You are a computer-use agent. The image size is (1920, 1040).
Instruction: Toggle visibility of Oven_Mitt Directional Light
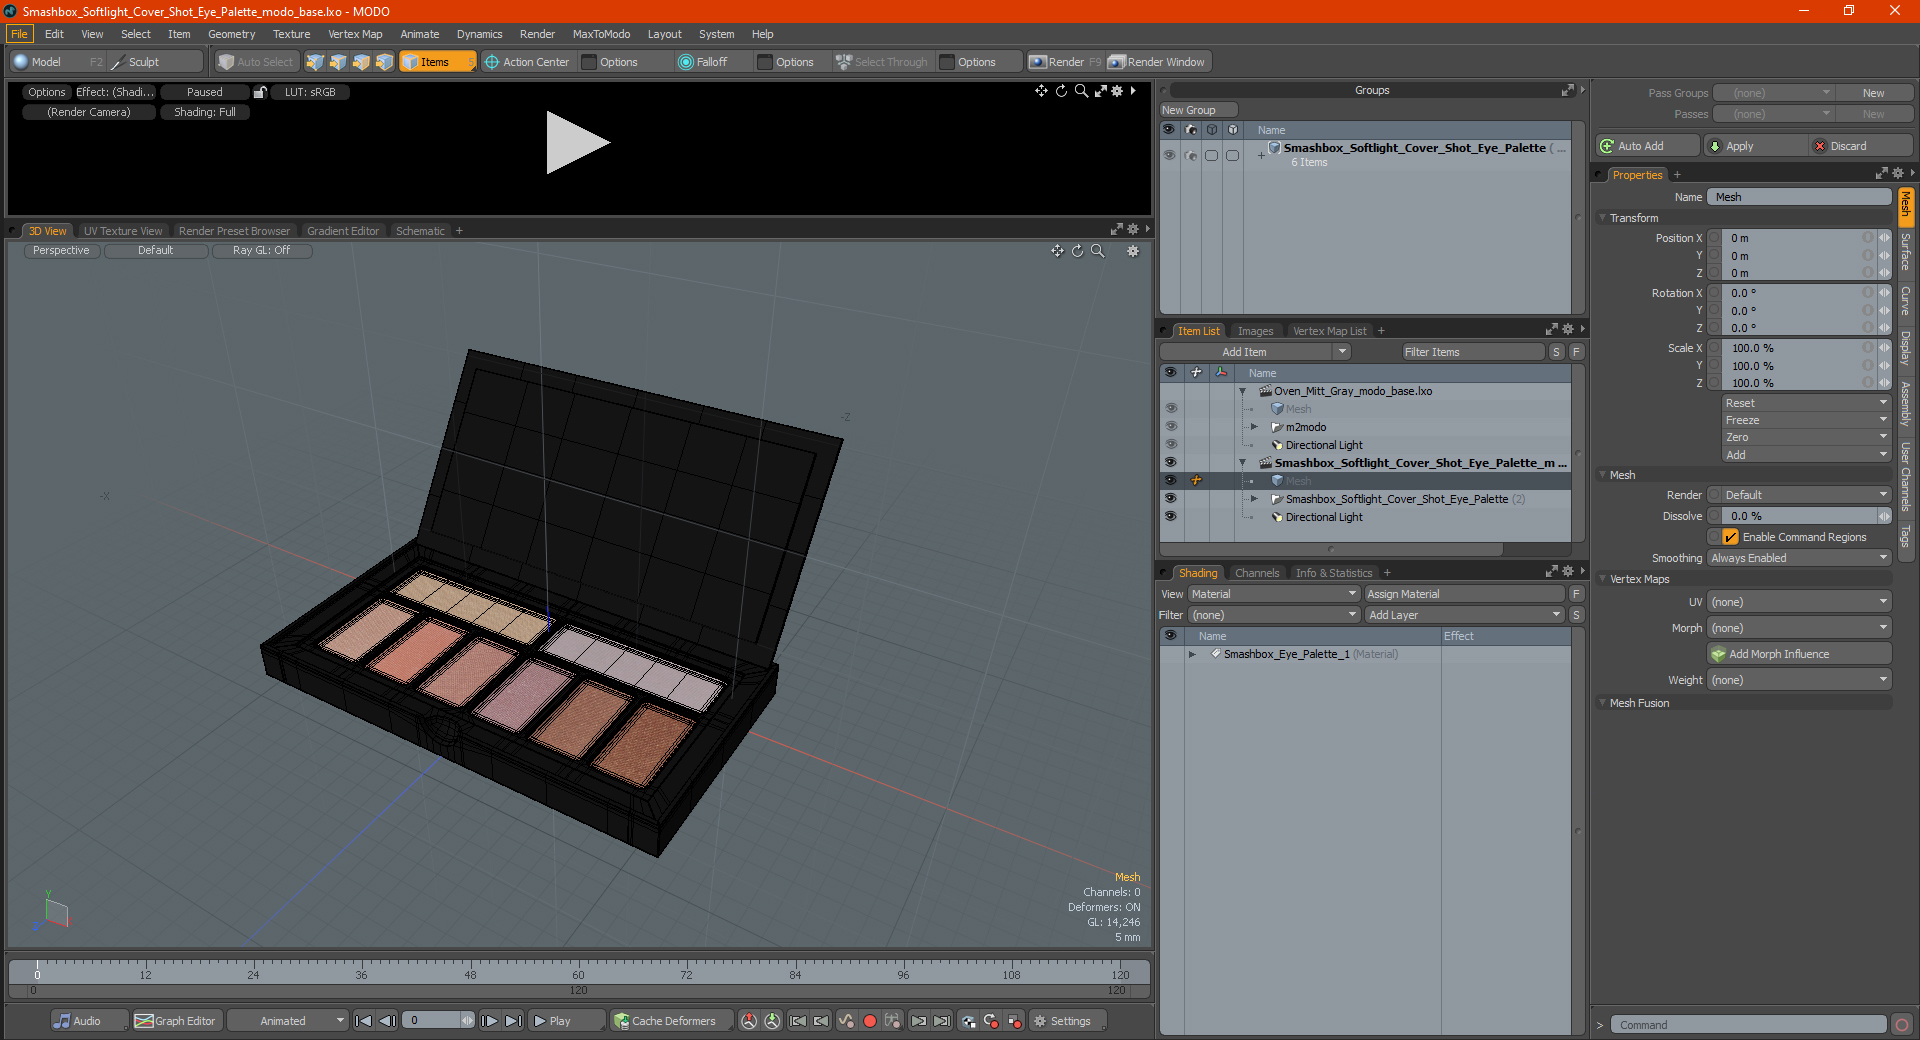coord(1171,445)
